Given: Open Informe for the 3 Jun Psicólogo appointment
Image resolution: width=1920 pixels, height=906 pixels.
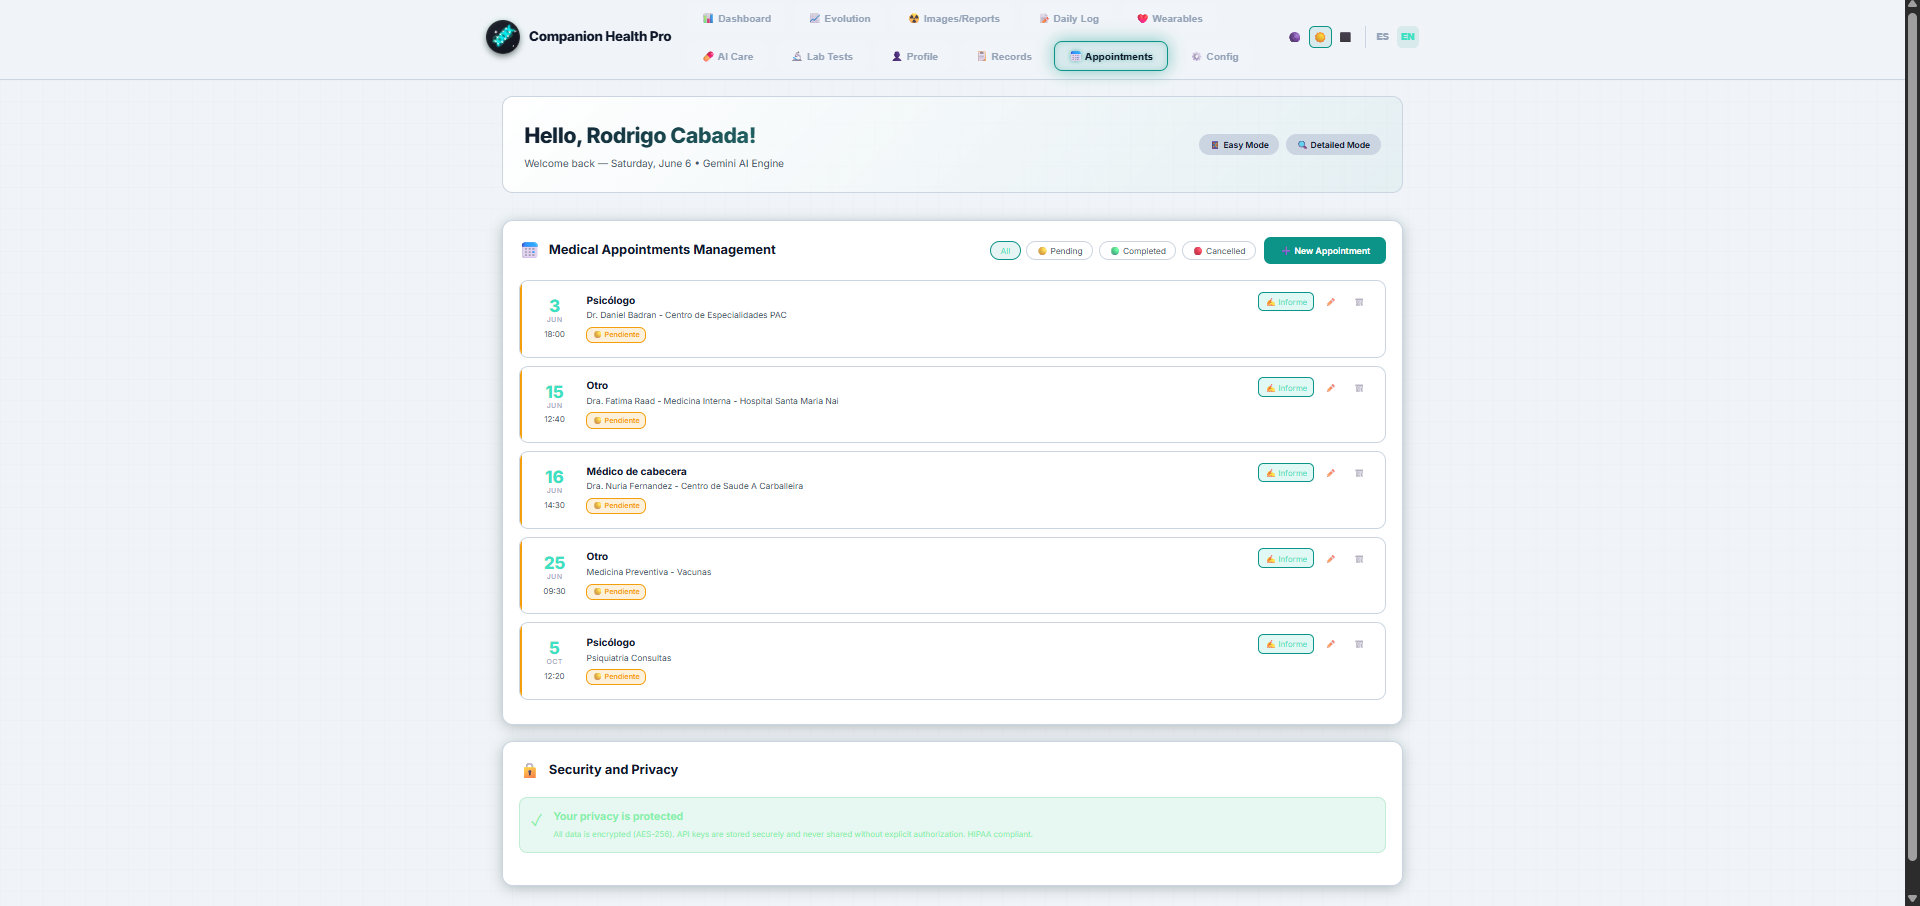Looking at the screenshot, I should click(x=1286, y=302).
